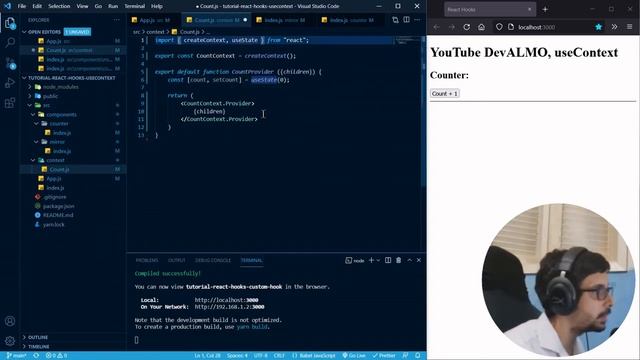
Task: Click the bookmark star in Firefox
Action: (x=598, y=27)
